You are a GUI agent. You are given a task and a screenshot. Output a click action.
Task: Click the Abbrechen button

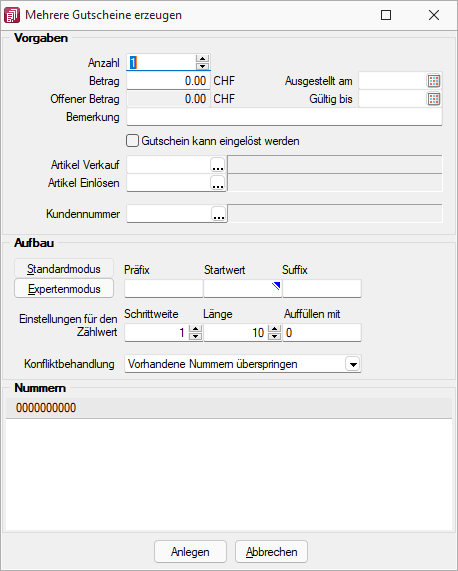[271, 552]
